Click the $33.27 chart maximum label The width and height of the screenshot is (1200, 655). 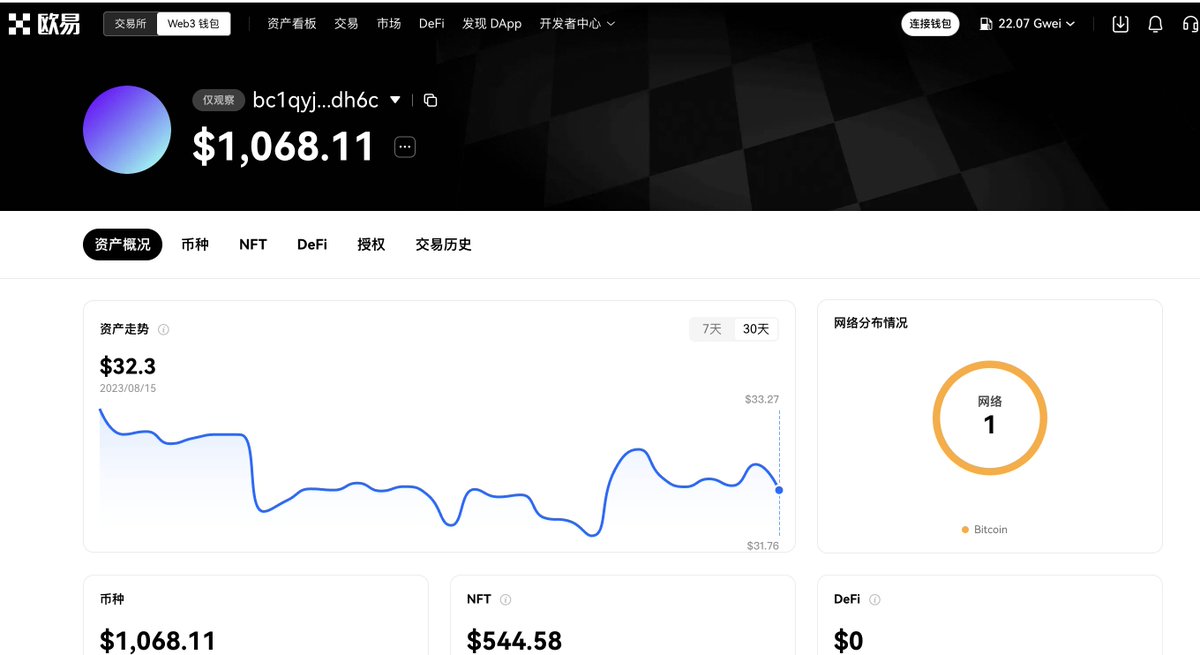pyautogui.click(x=762, y=399)
